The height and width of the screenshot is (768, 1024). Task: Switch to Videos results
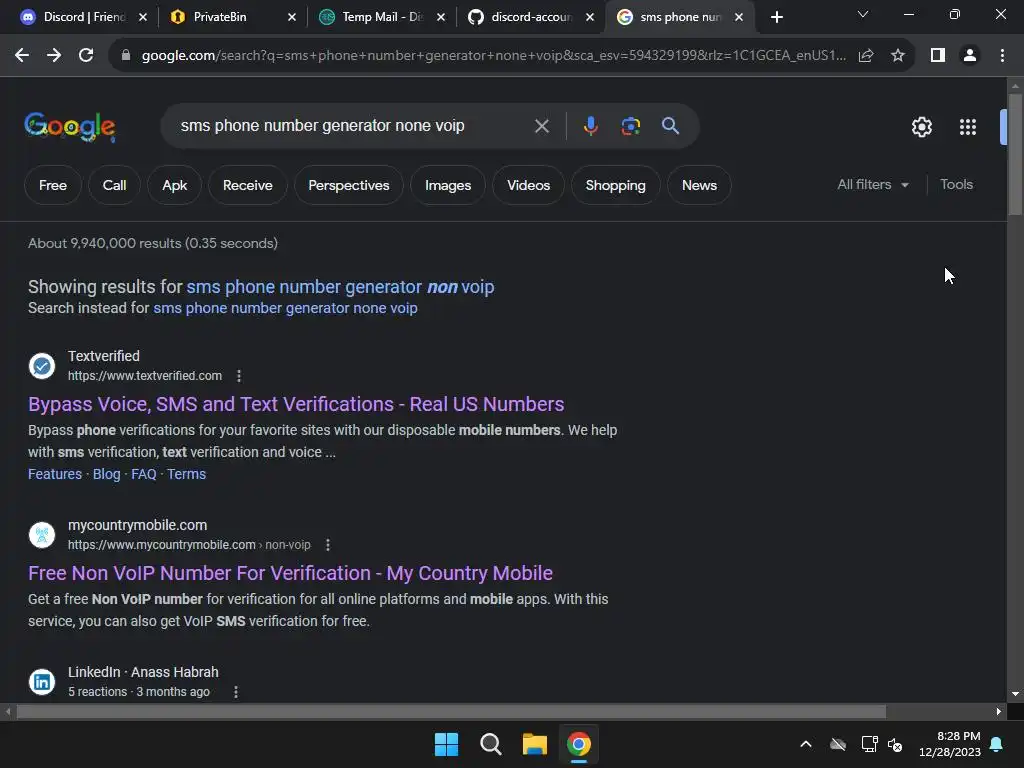pos(528,185)
